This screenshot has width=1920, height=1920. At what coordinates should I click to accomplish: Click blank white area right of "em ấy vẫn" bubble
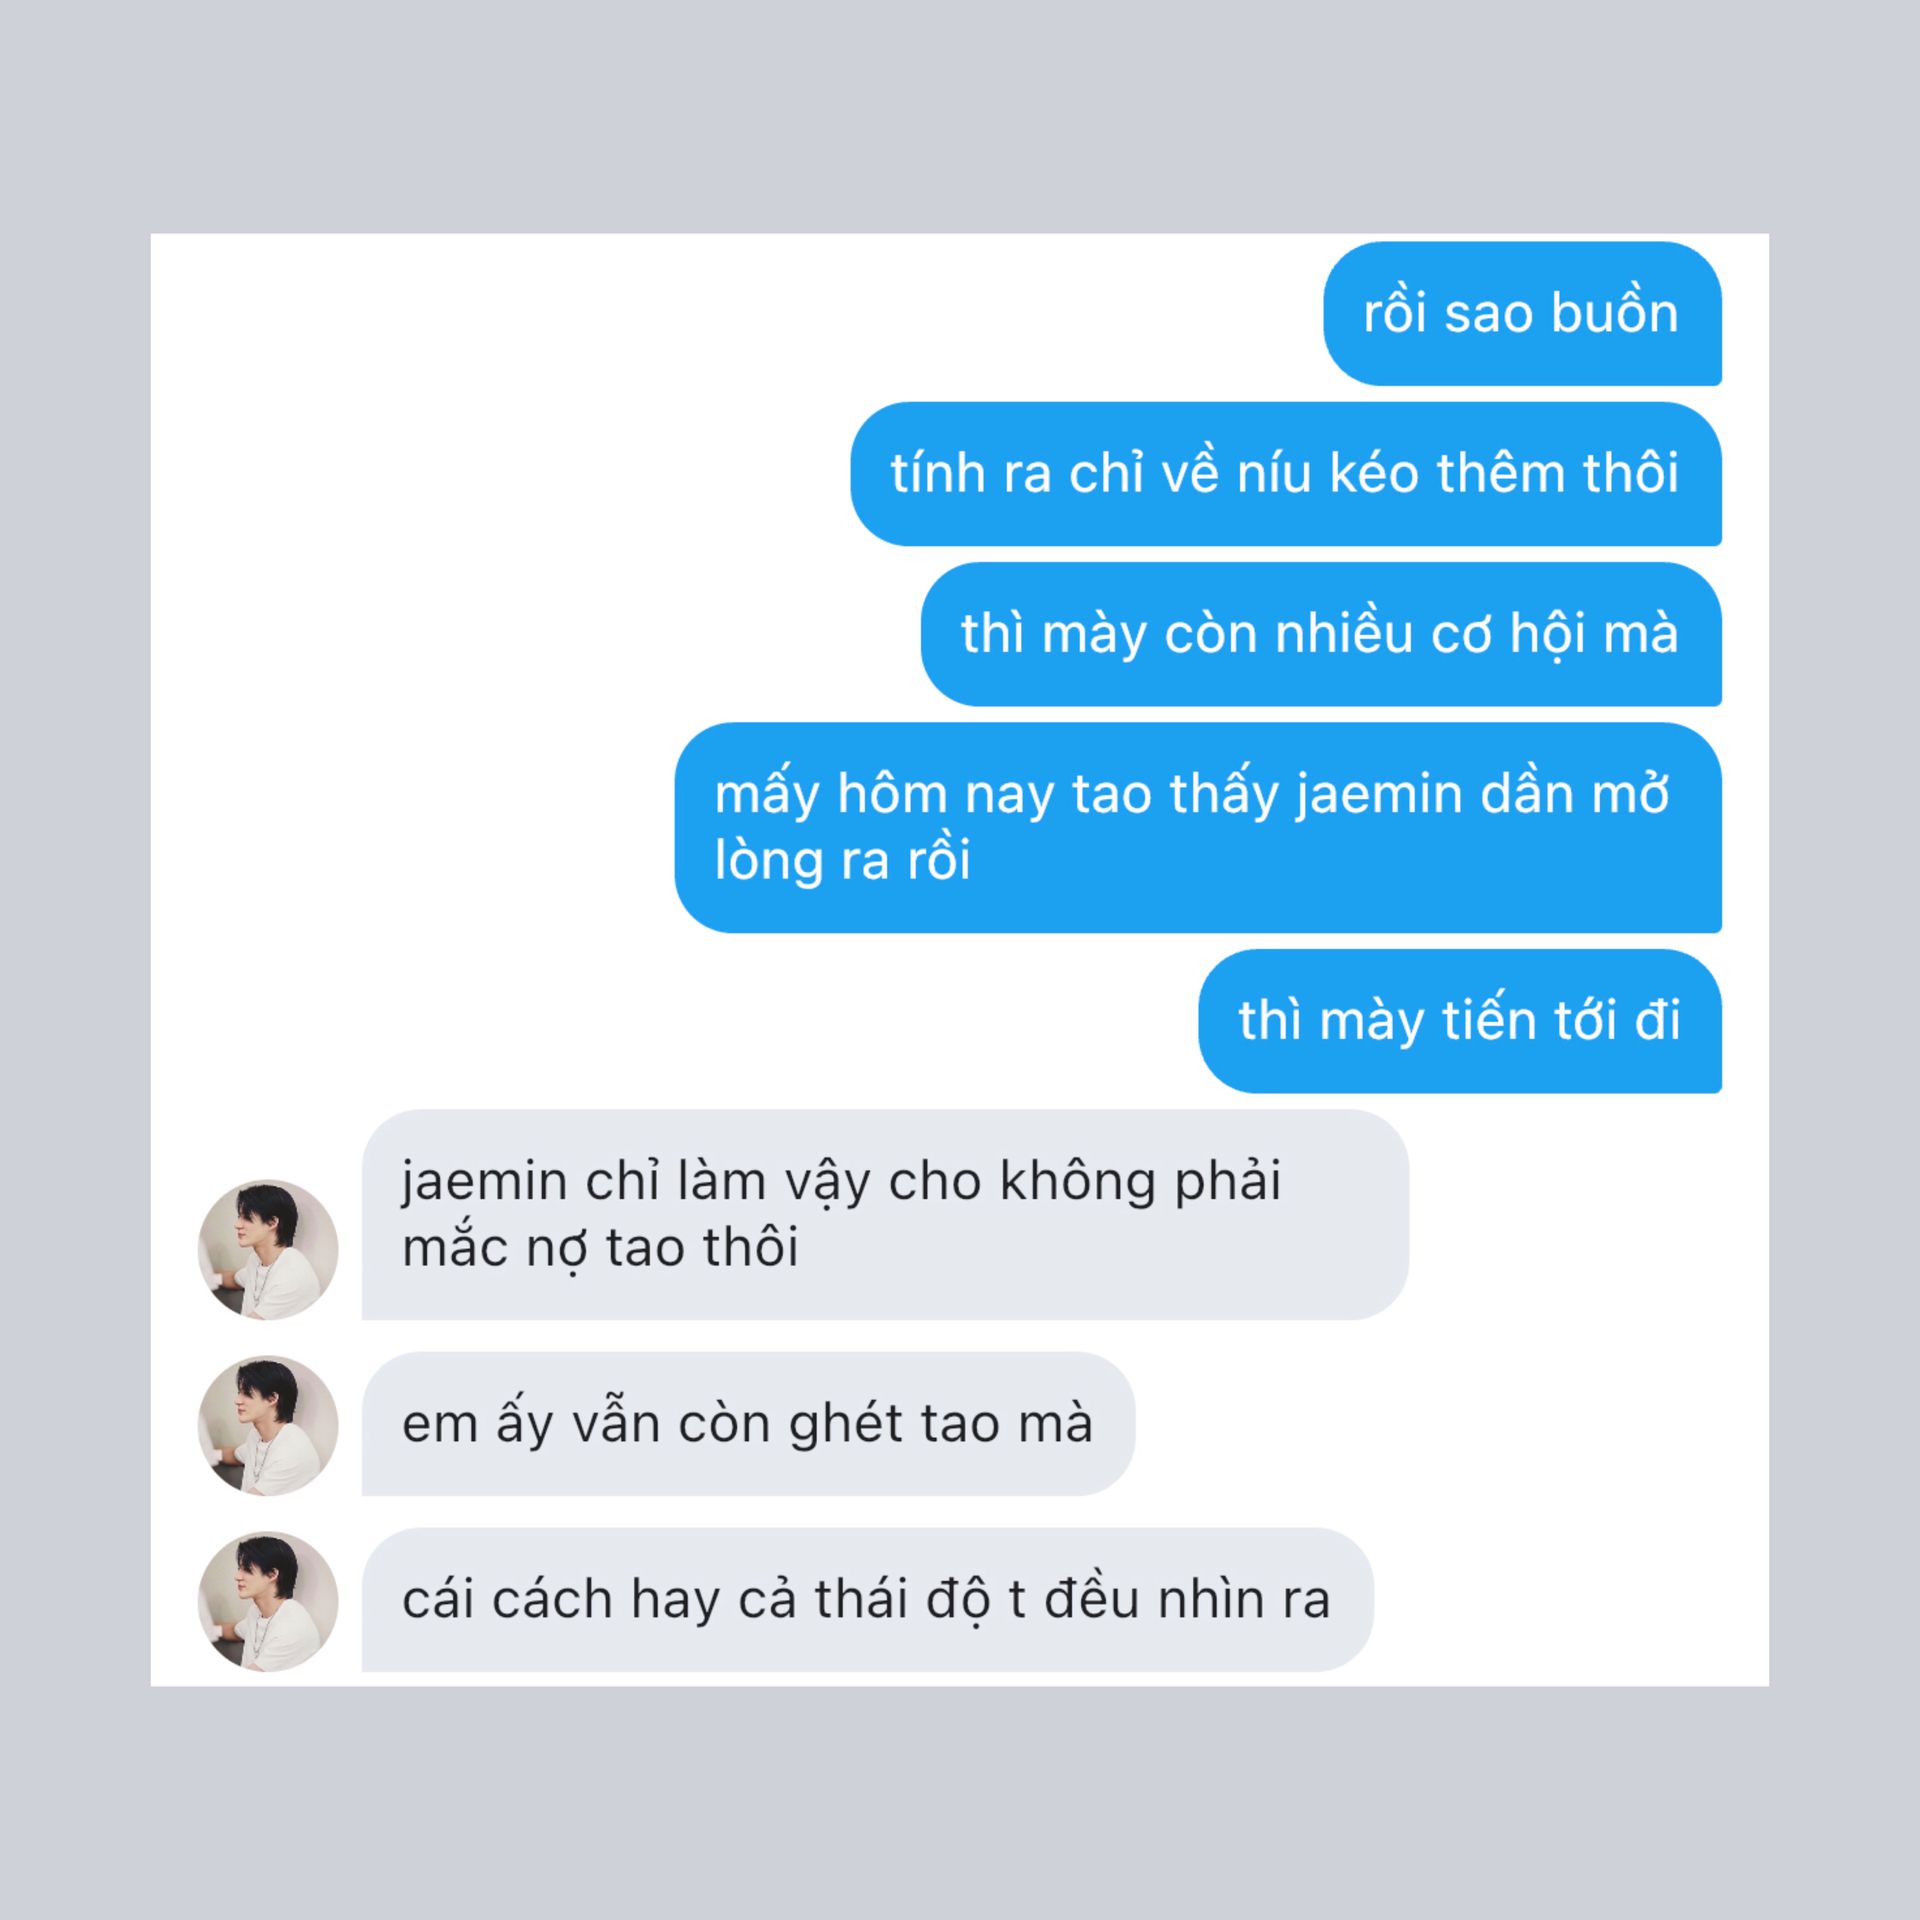[1450, 1424]
